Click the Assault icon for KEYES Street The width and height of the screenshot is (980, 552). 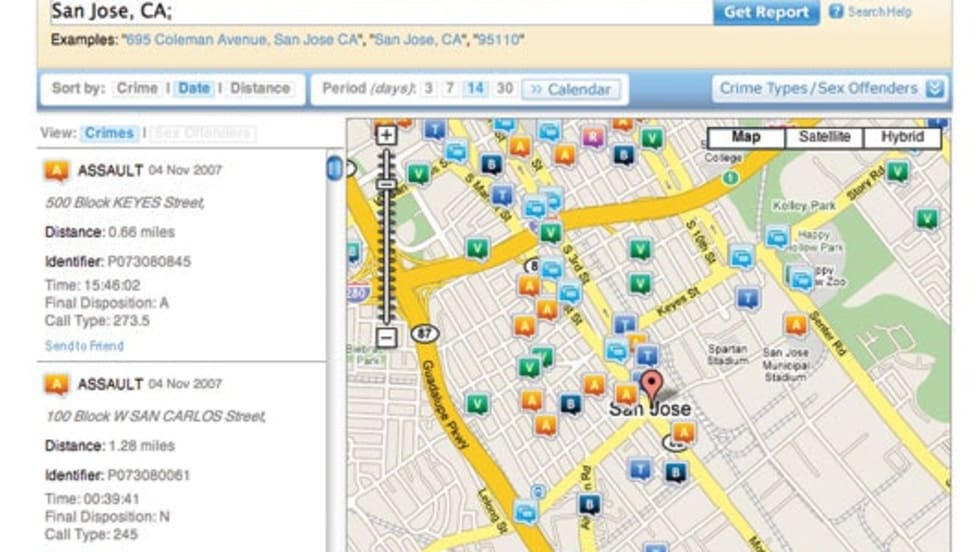pyautogui.click(x=57, y=171)
